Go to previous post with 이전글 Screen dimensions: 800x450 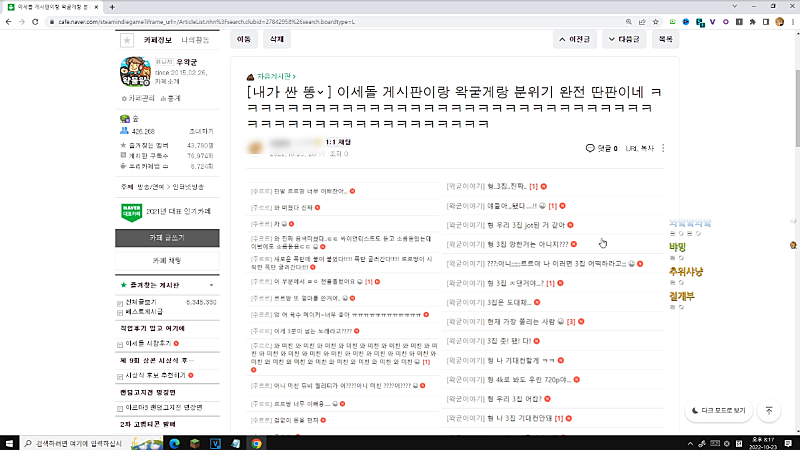coord(580,39)
